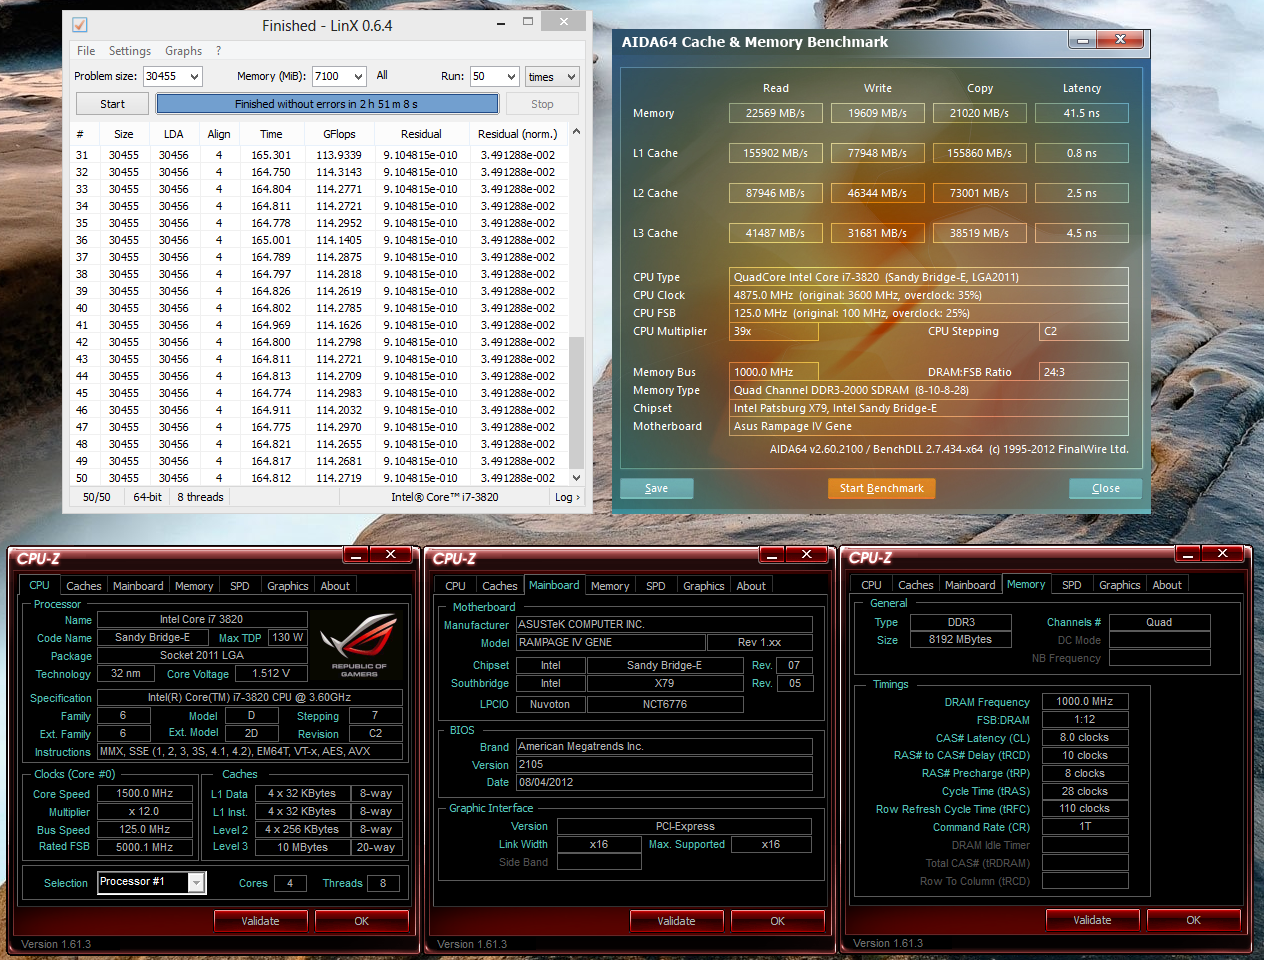The width and height of the screenshot is (1264, 960).
Task: Open the Log link in LinX status bar
Action: point(567,497)
